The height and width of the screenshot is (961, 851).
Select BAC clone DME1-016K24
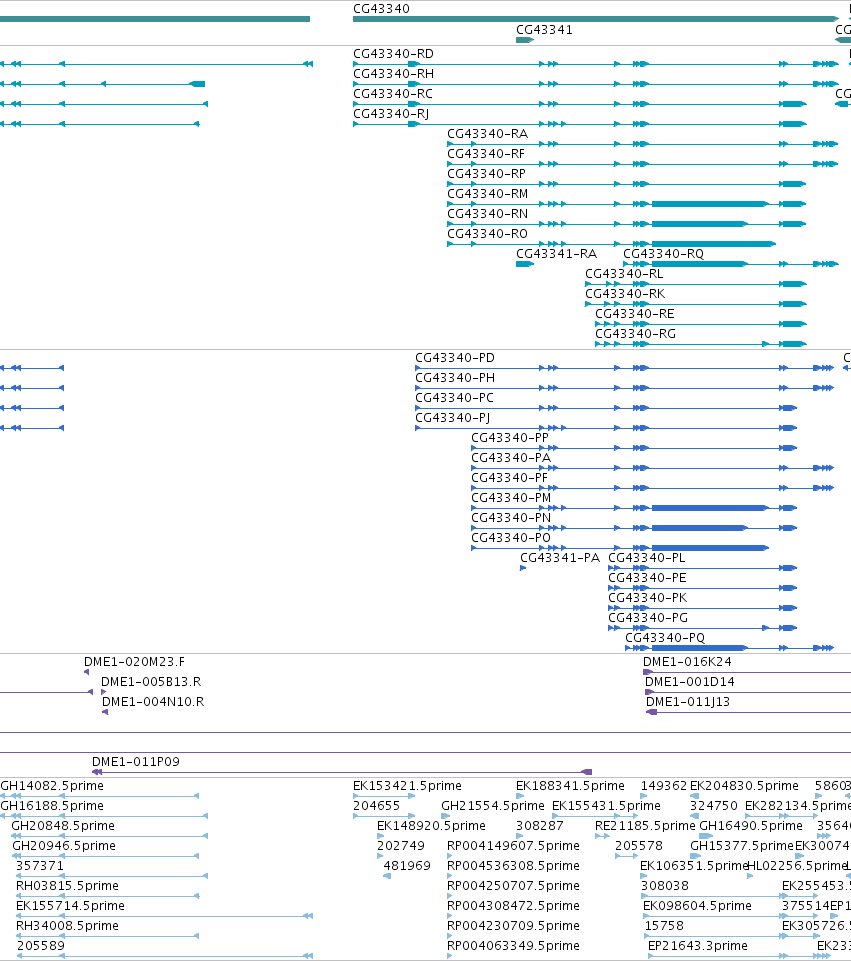tap(687, 662)
